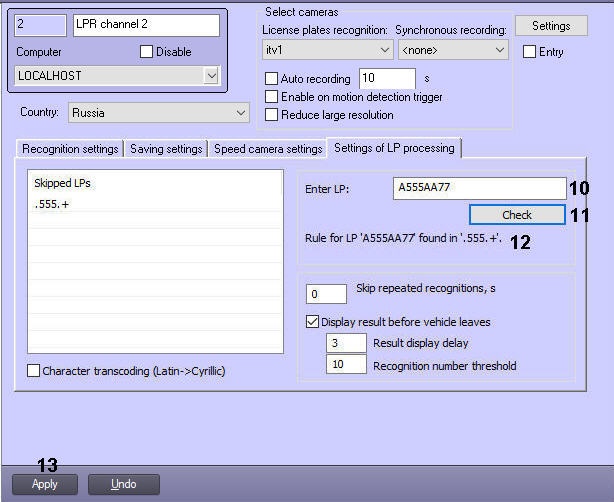The image size is (614, 502).
Task: Open the Settings button near cameras
Action: [551, 26]
